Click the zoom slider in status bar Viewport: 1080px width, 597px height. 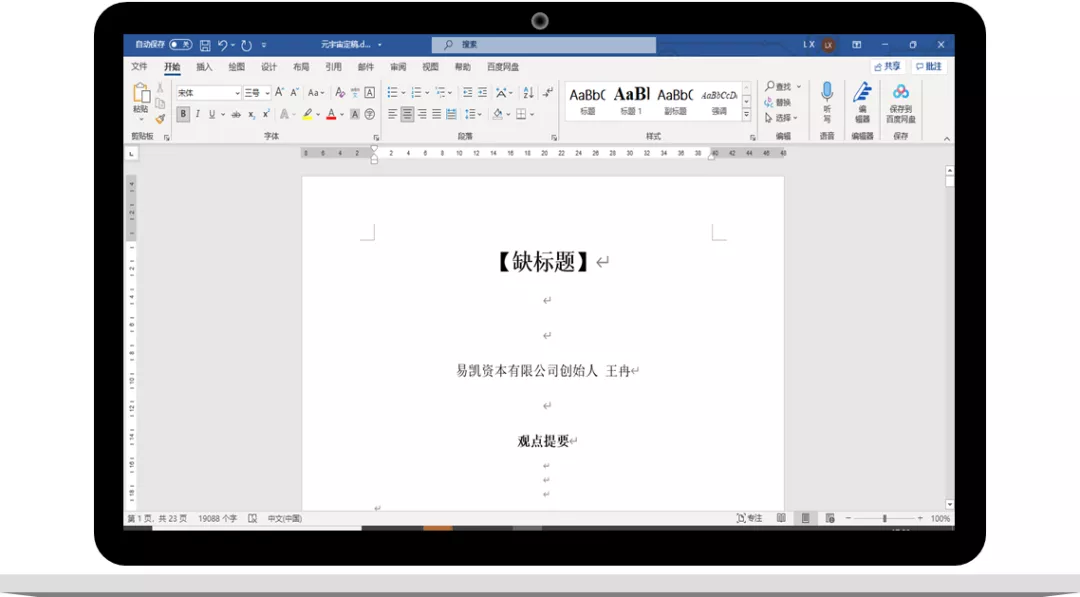tap(884, 518)
